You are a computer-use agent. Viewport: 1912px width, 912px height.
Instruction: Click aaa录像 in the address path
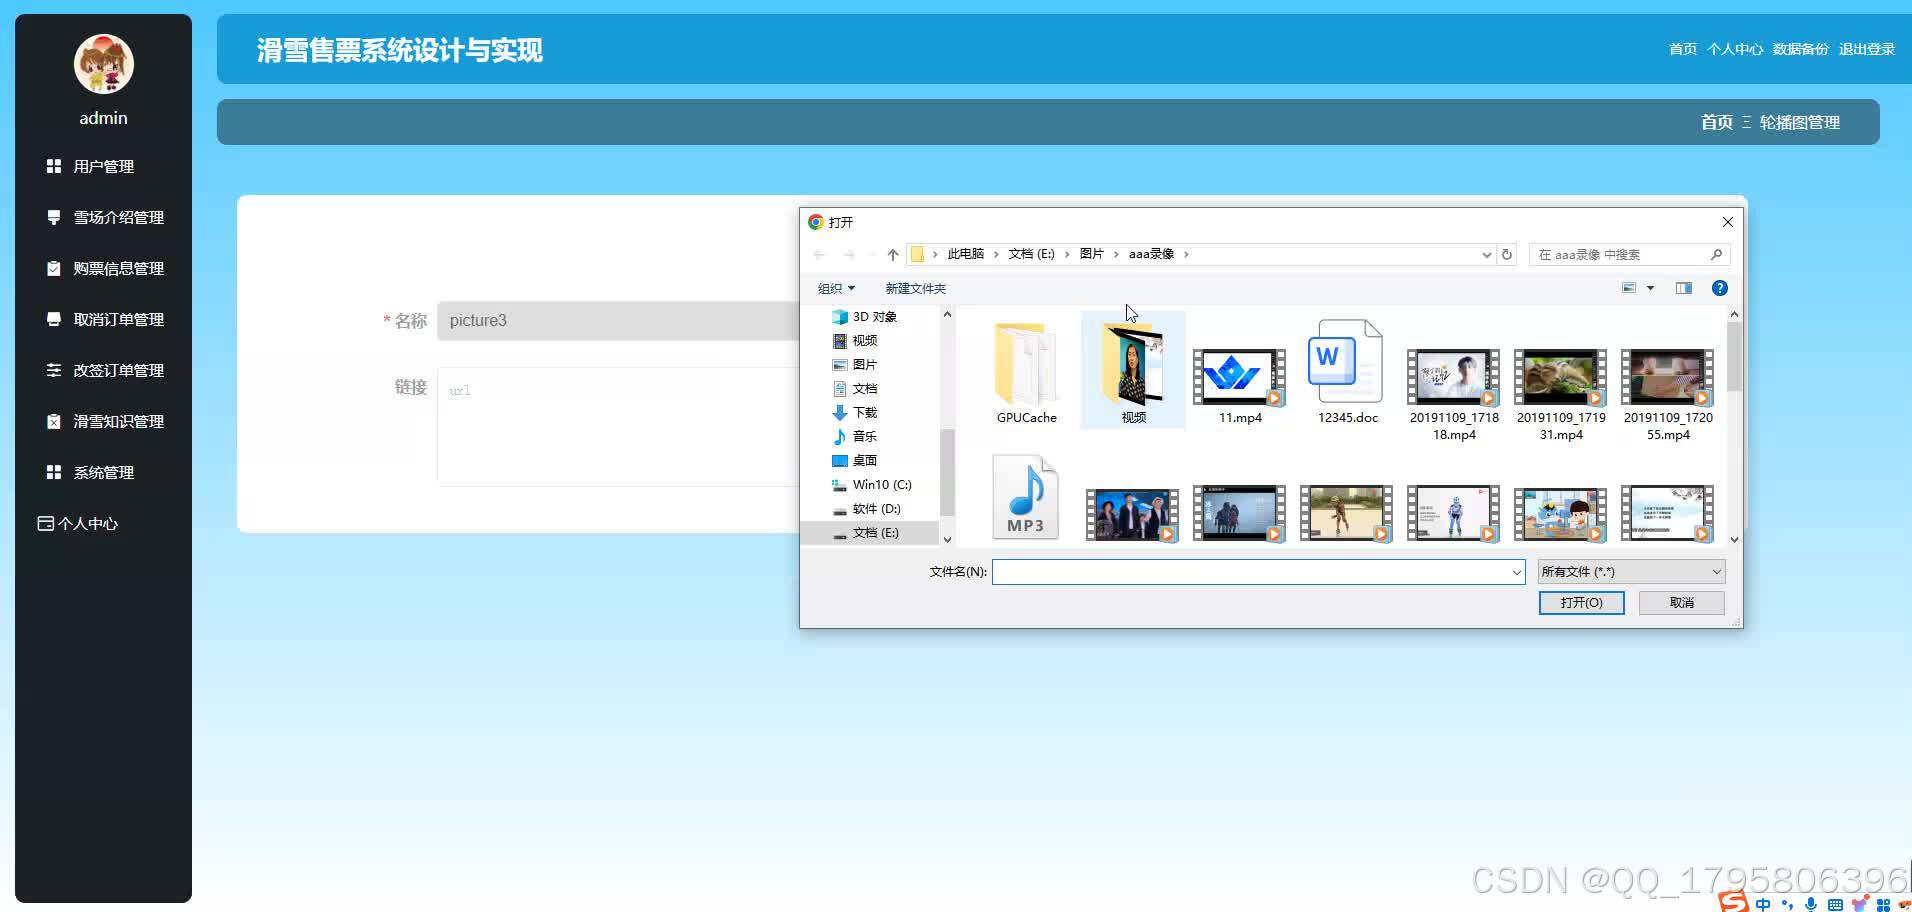(x=1151, y=254)
